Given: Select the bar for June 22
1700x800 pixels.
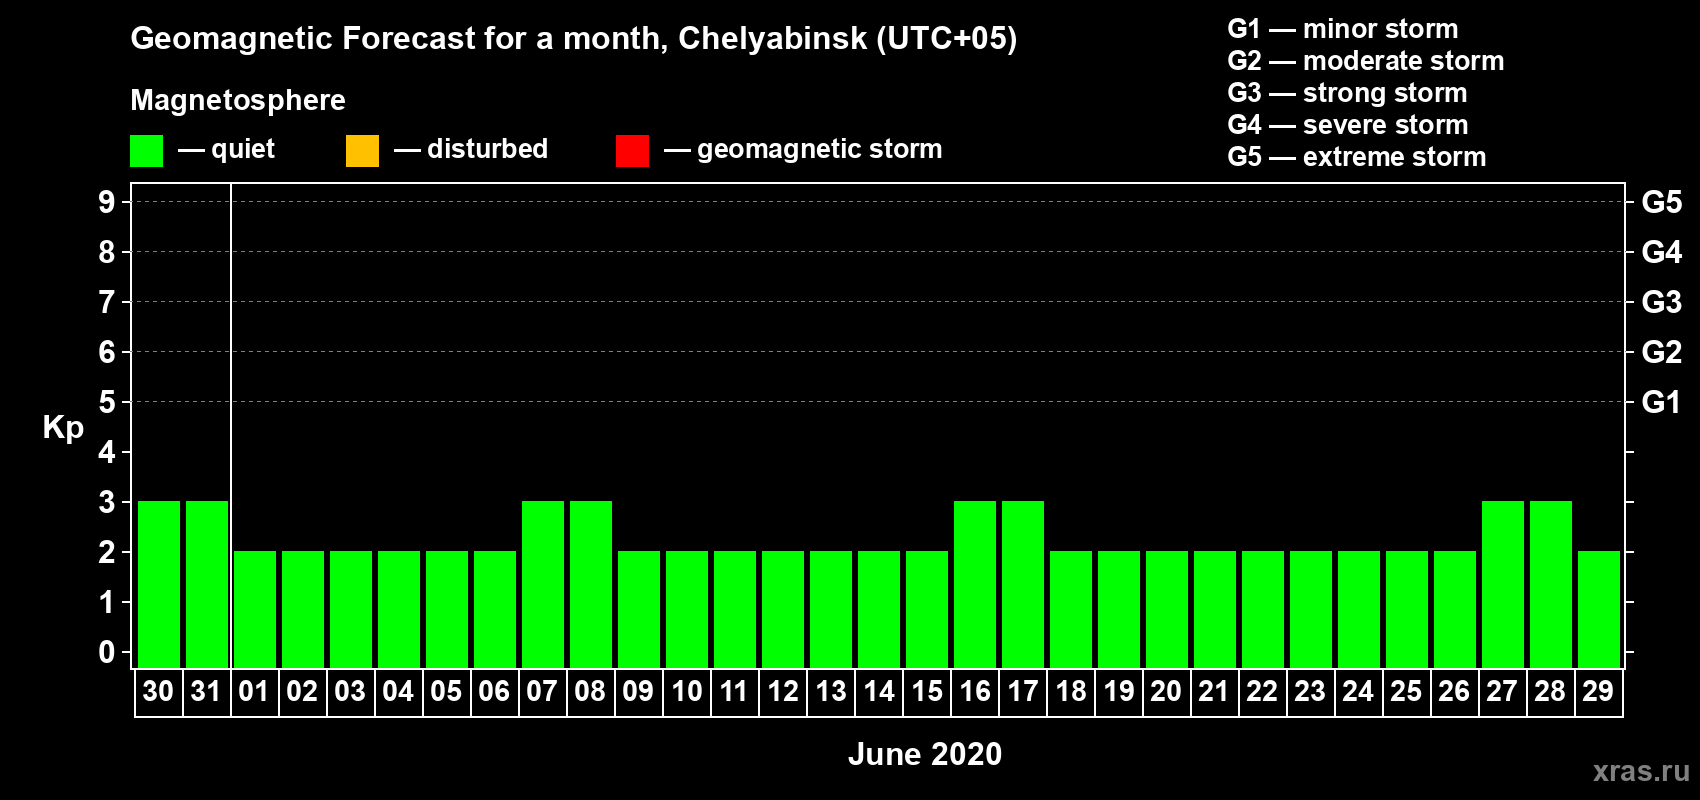Looking at the screenshot, I should (1263, 609).
